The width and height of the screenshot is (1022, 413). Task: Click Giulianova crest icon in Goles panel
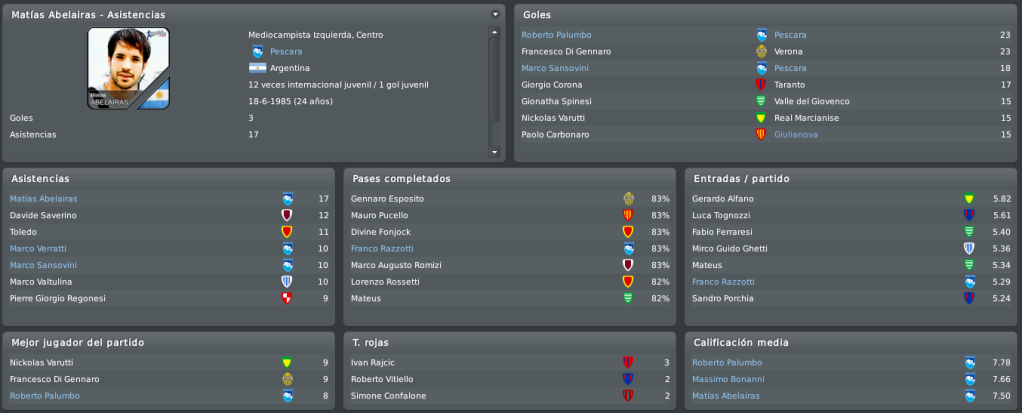[x=761, y=134]
